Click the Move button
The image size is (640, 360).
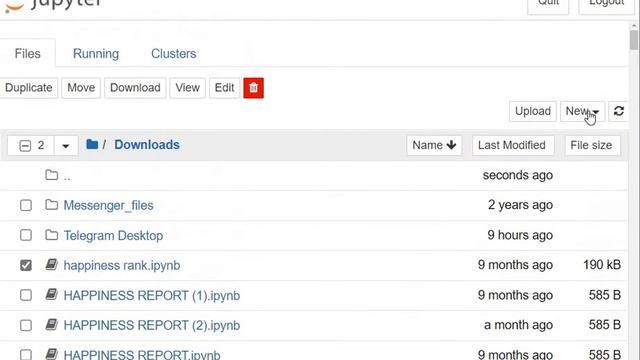coord(81,88)
